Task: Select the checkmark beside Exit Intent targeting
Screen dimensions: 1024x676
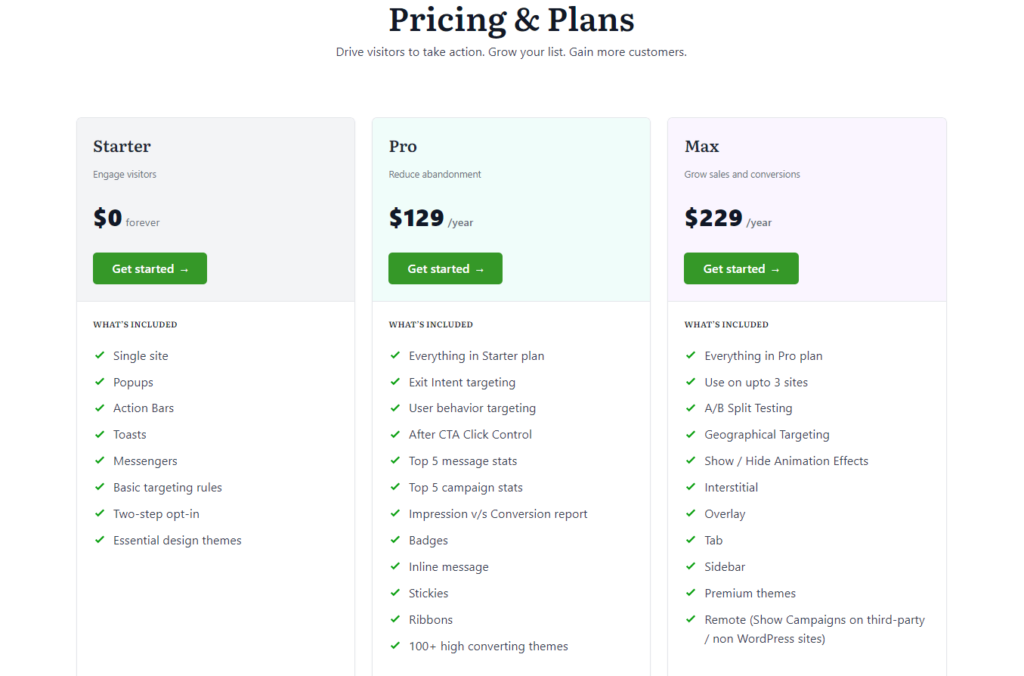Action: click(x=394, y=382)
